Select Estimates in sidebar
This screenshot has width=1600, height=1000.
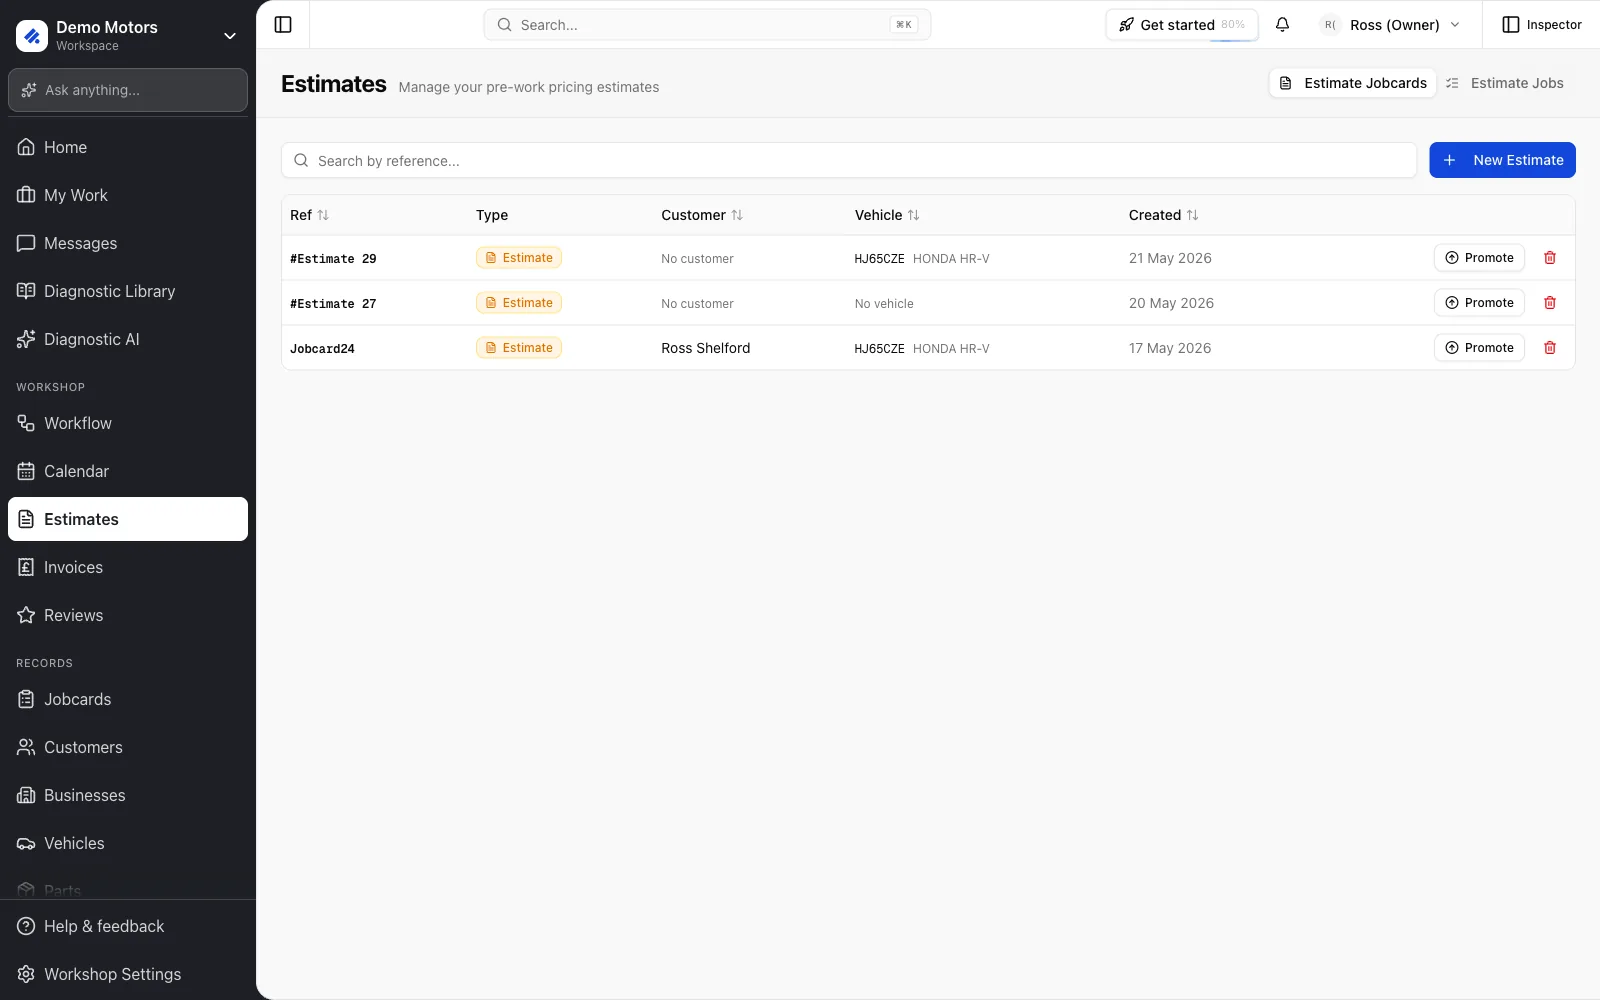[128, 519]
